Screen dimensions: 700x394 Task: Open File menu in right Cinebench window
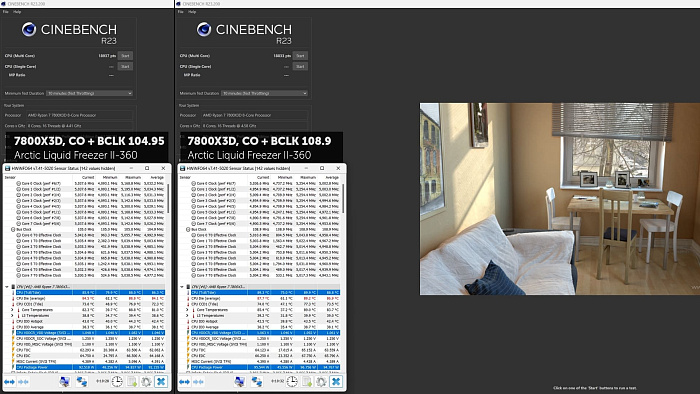(x=180, y=12)
